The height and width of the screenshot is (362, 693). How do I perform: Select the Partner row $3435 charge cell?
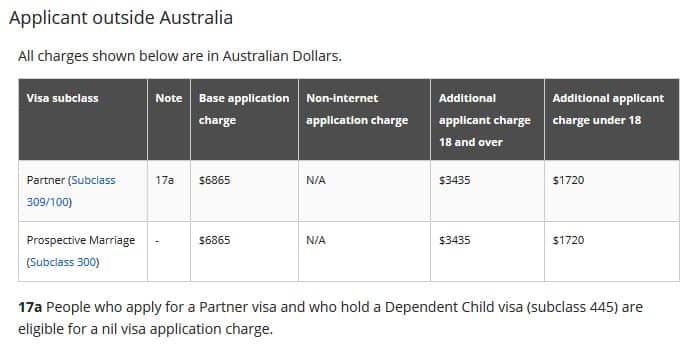454,180
